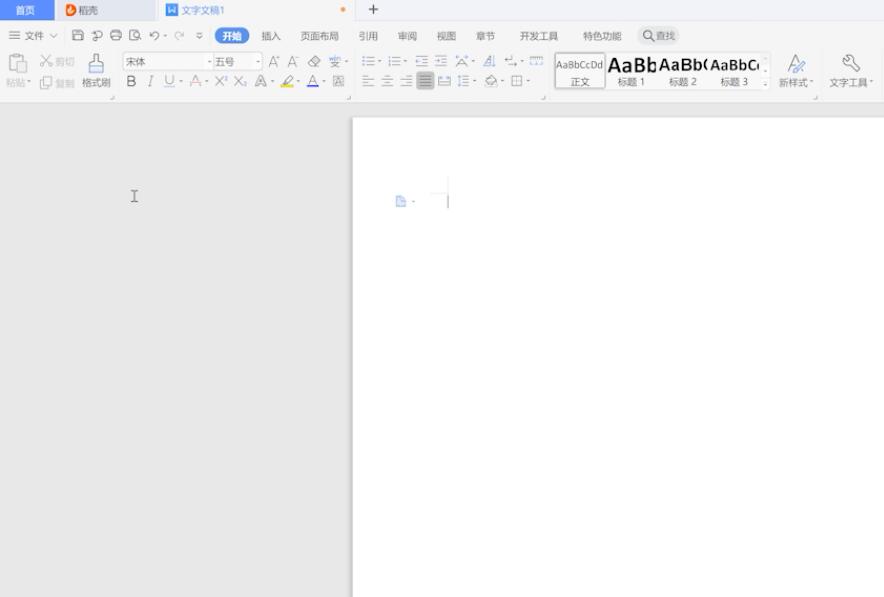Add a new document tab with plus
Screen dimensions: 884x597
pos(373,10)
